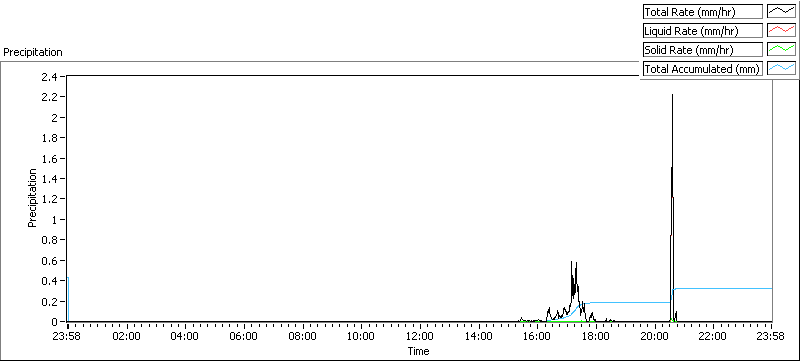Viewport: 800px width, 361px height.
Task: Click the 10:00 time axis label
Action: (361, 336)
